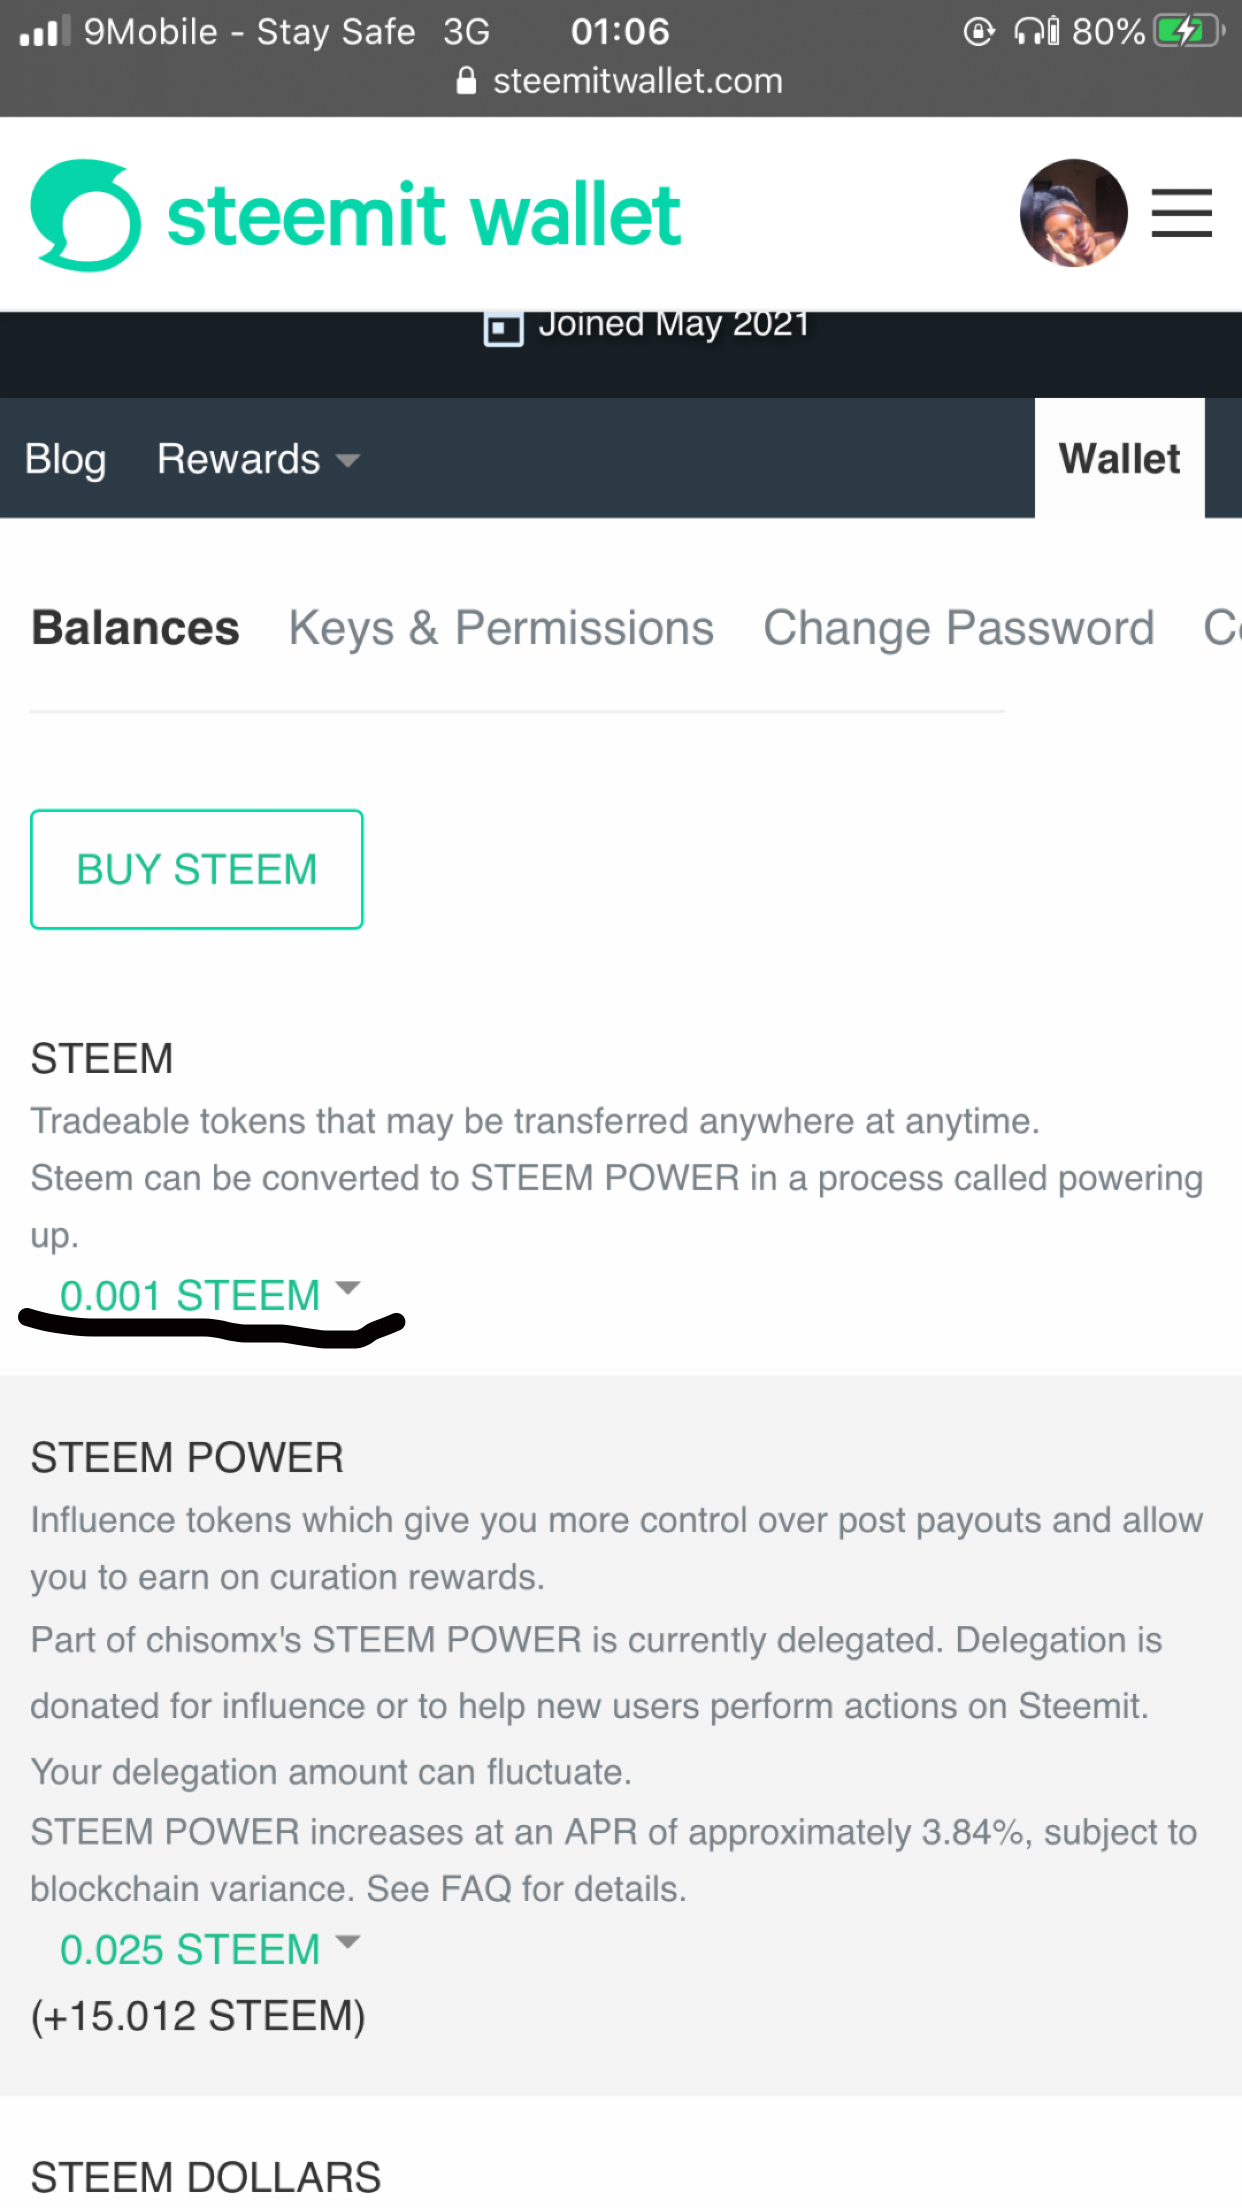The width and height of the screenshot is (1242, 2208).
Task: Go to the Change Password tab
Action: [958, 629]
